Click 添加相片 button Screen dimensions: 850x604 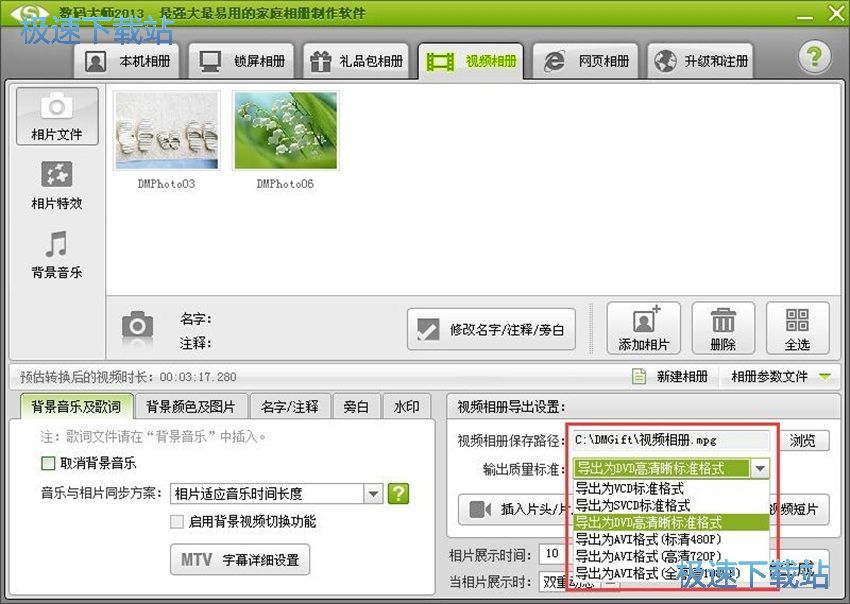click(x=643, y=328)
